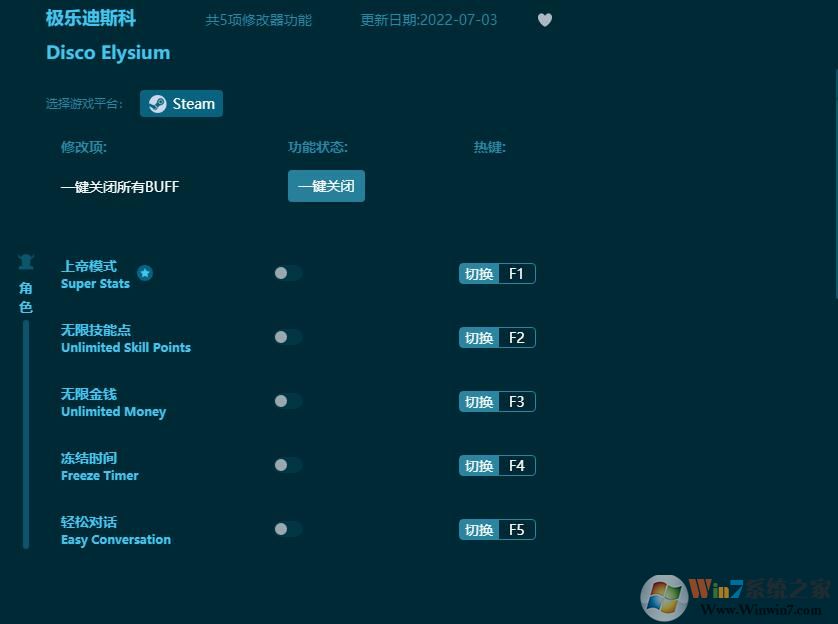The width and height of the screenshot is (838, 624).
Task: Select the Steam game platform
Action: 181,103
